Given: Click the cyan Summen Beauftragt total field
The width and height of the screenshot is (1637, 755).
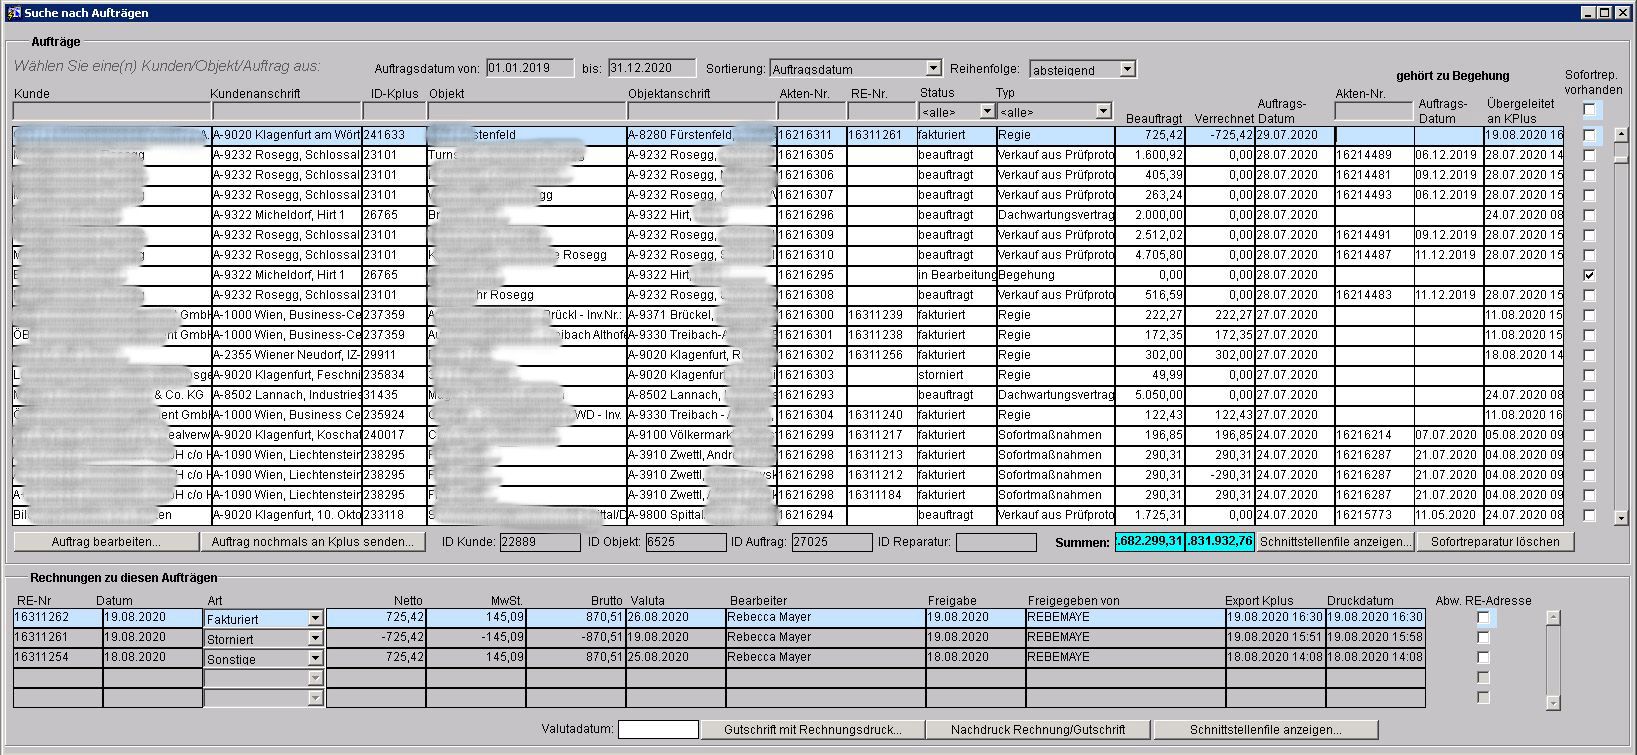Looking at the screenshot, I should tap(1149, 541).
